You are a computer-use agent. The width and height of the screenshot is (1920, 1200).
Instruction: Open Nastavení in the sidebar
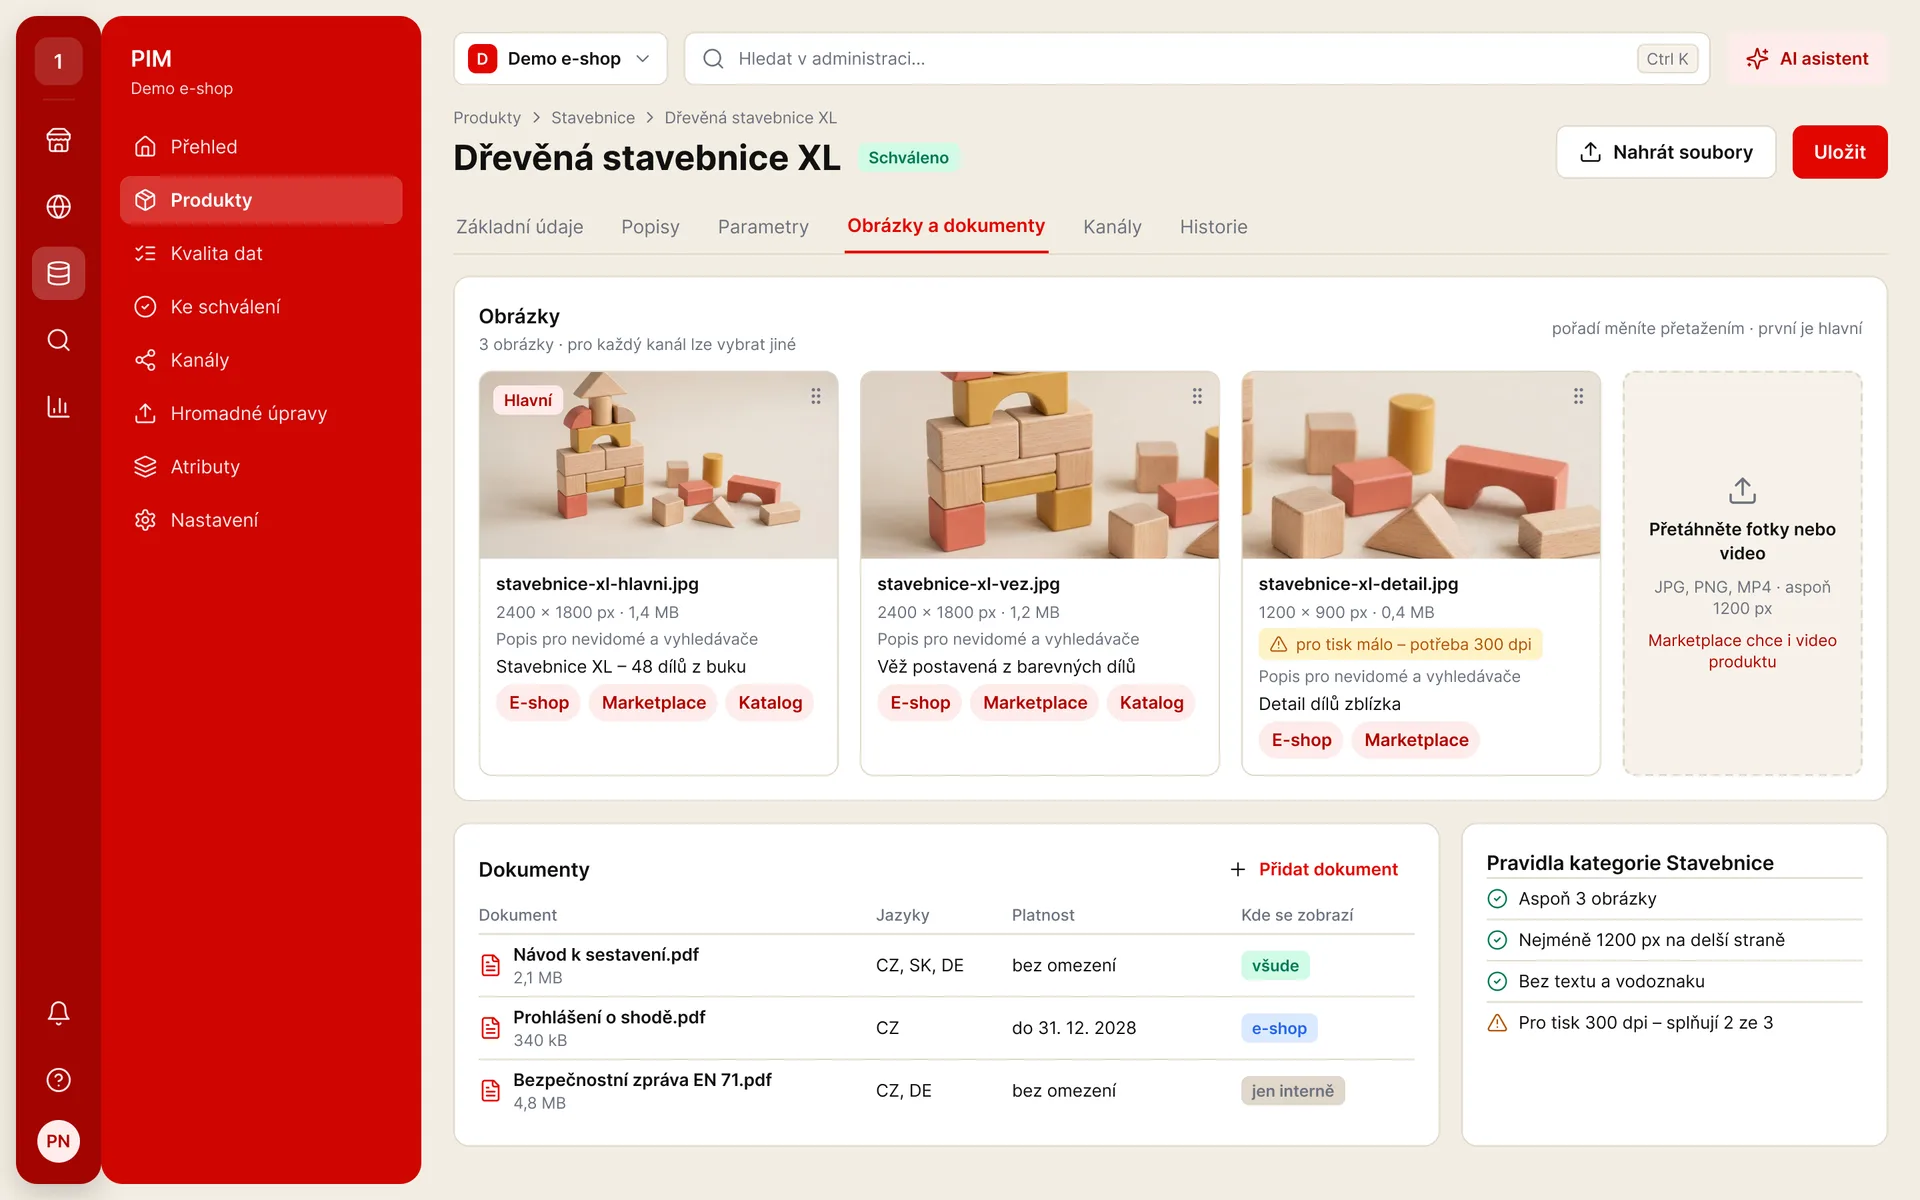pos(261,520)
